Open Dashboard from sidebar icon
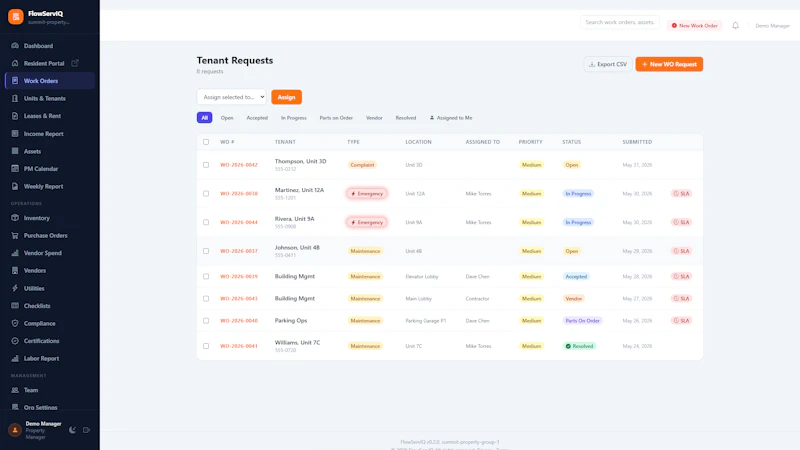 click(x=15, y=46)
